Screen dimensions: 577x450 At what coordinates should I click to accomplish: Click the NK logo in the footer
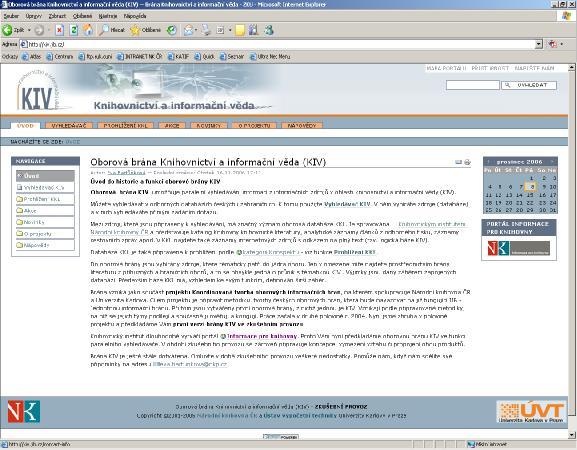[x=24, y=411]
